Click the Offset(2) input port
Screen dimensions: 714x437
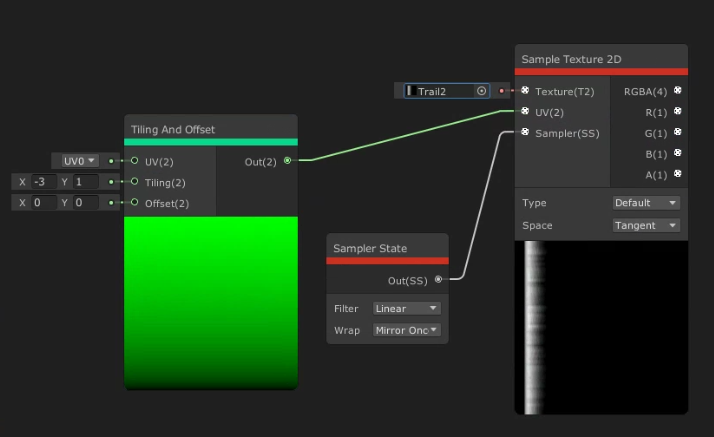pos(134,202)
